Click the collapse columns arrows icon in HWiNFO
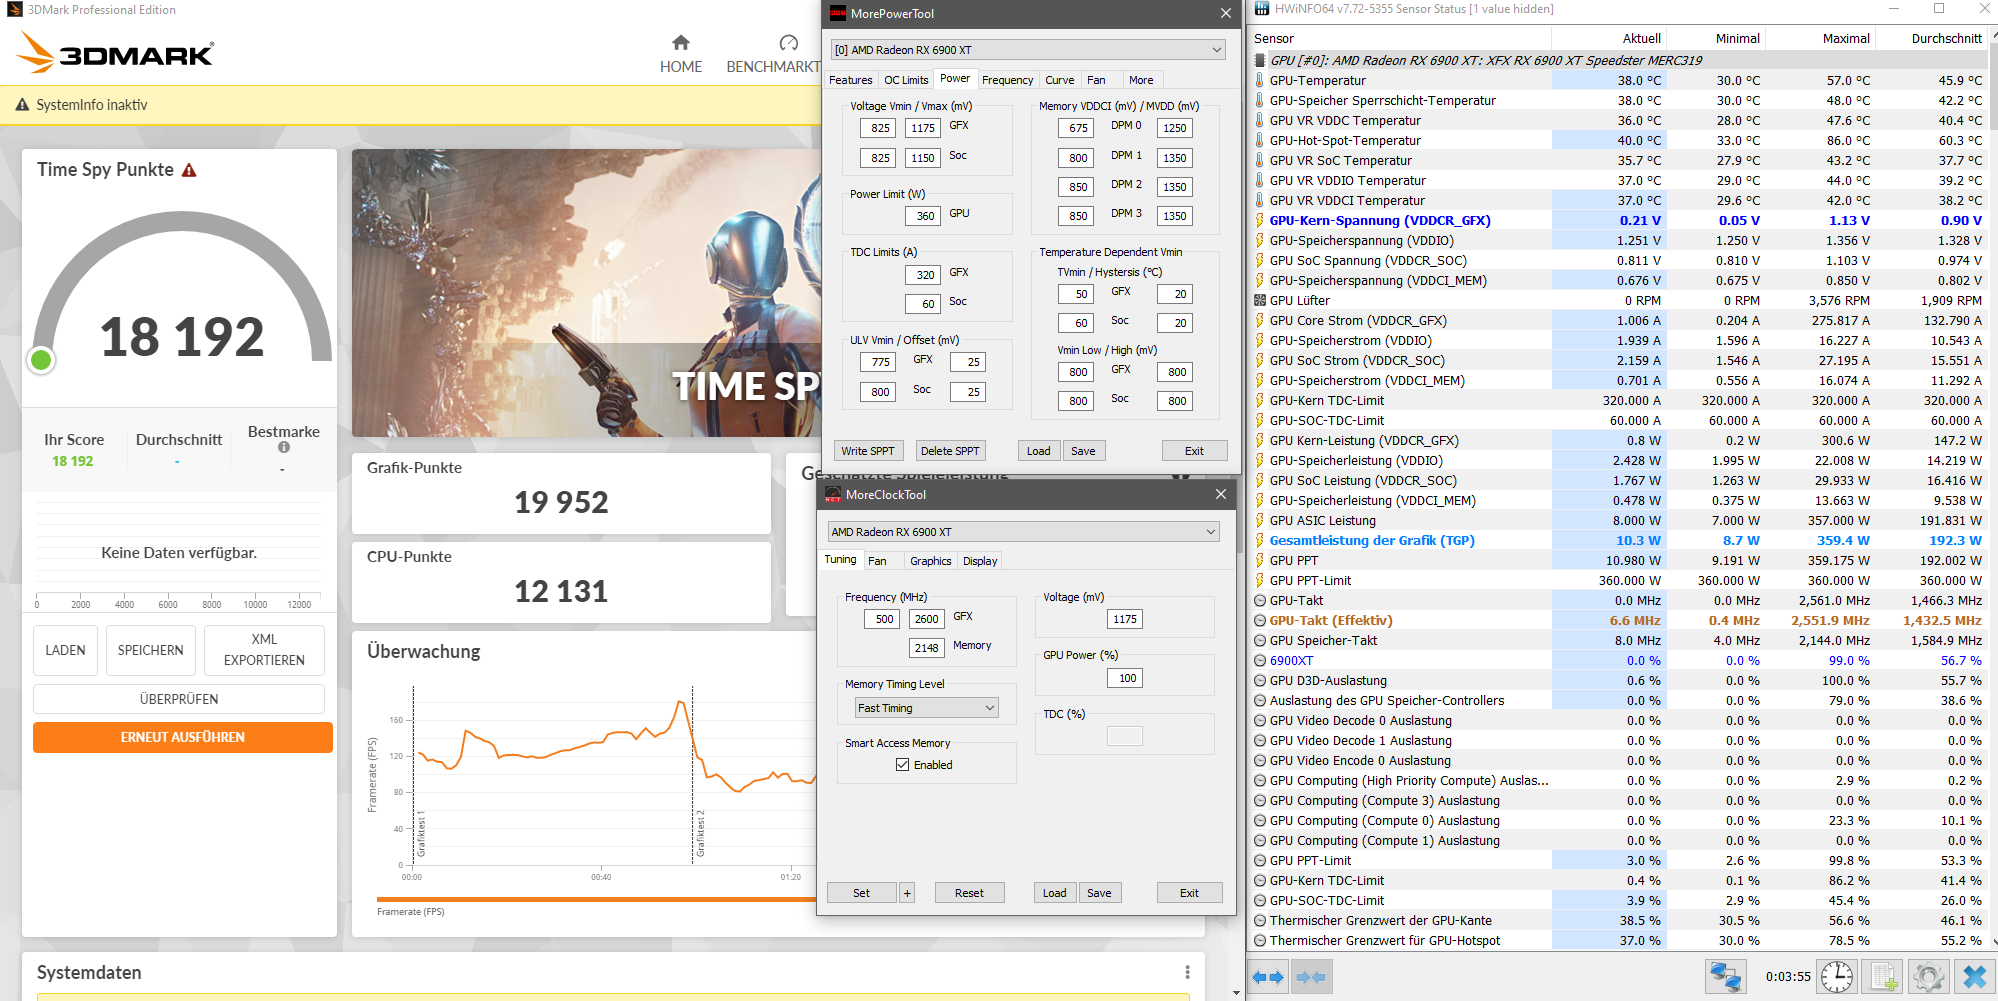1998x1001 pixels. point(1310,977)
